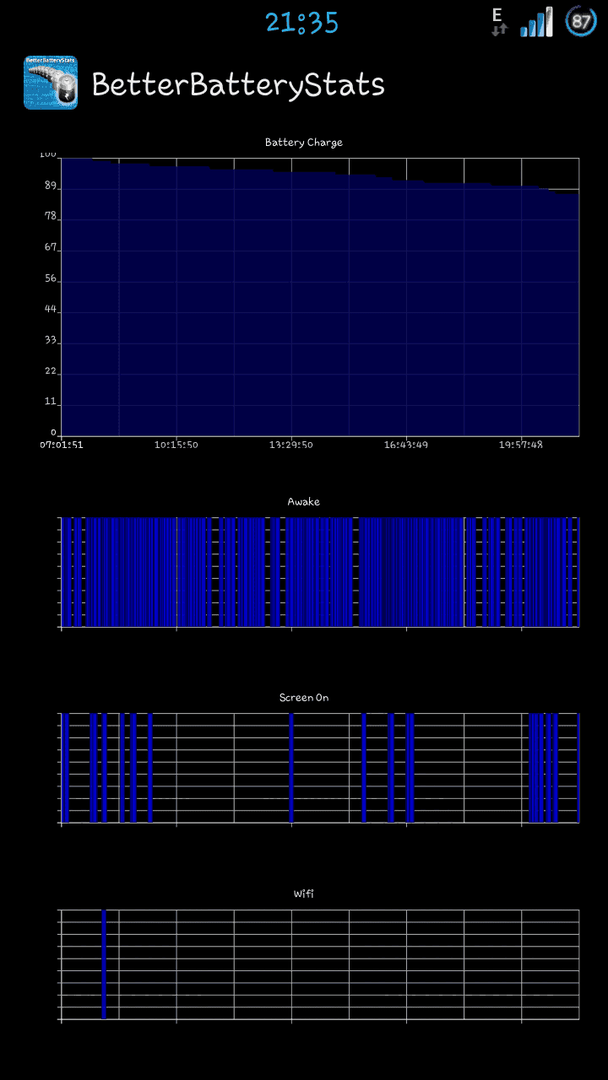This screenshot has width=608, height=1080.
Task: Tap the 78 value on battery axis
Action: tap(50, 217)
